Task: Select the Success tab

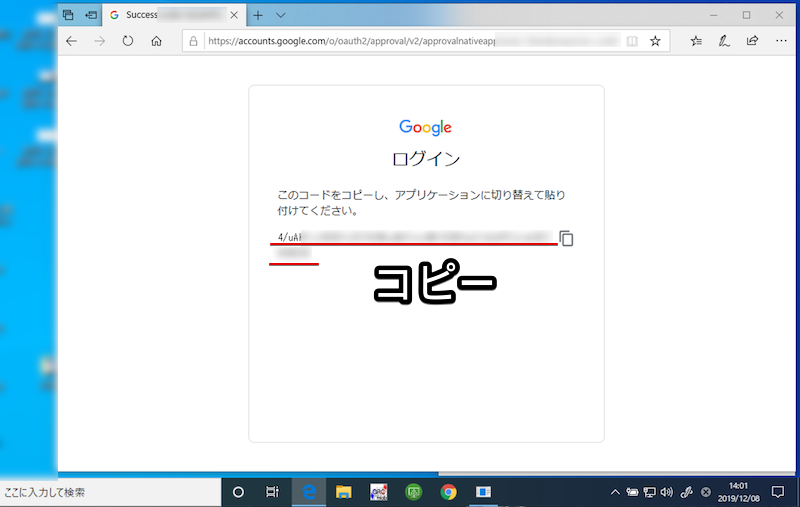Action: 170,15
